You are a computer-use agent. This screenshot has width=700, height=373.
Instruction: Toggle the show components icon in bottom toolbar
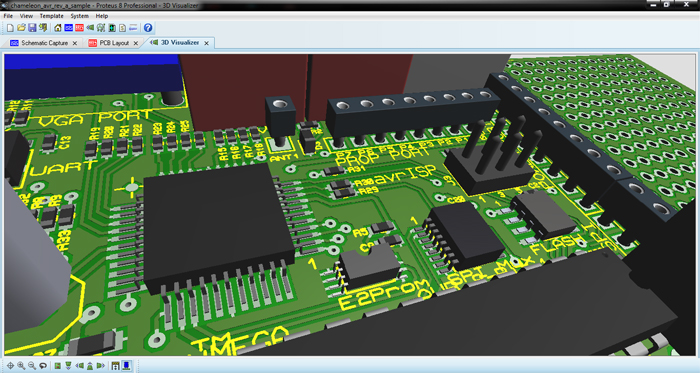126,366
